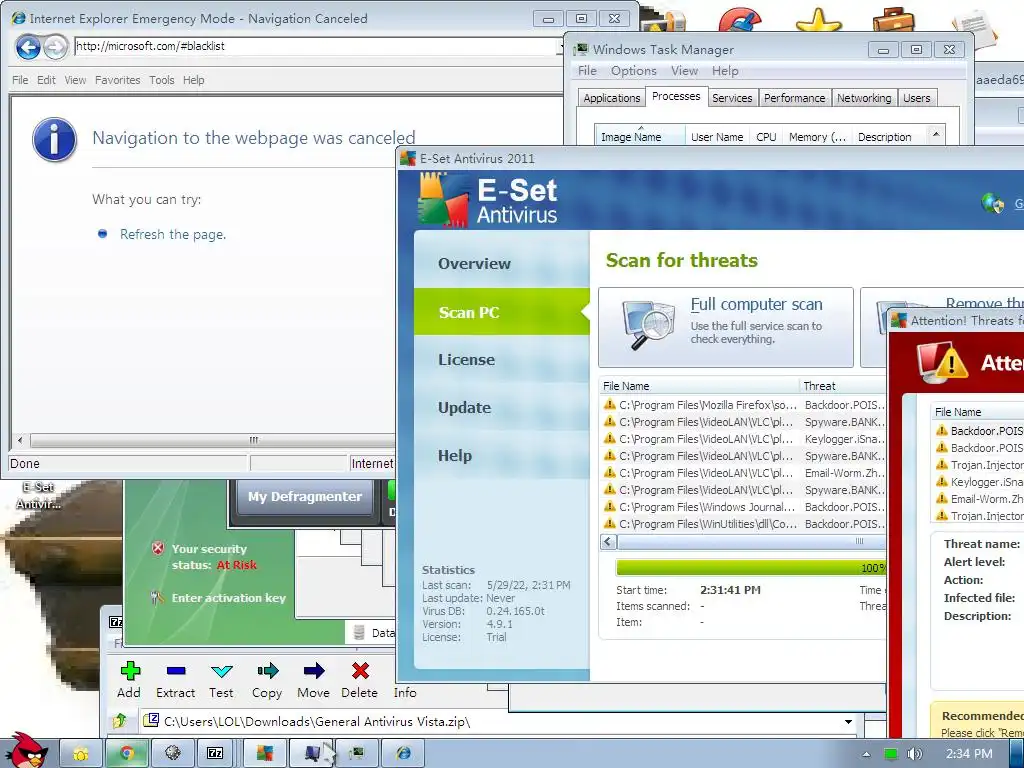1024x768 pixels.
Task: Click the 7-Zip Extract button
Action: pyautogui.click(x=175, y=680)
